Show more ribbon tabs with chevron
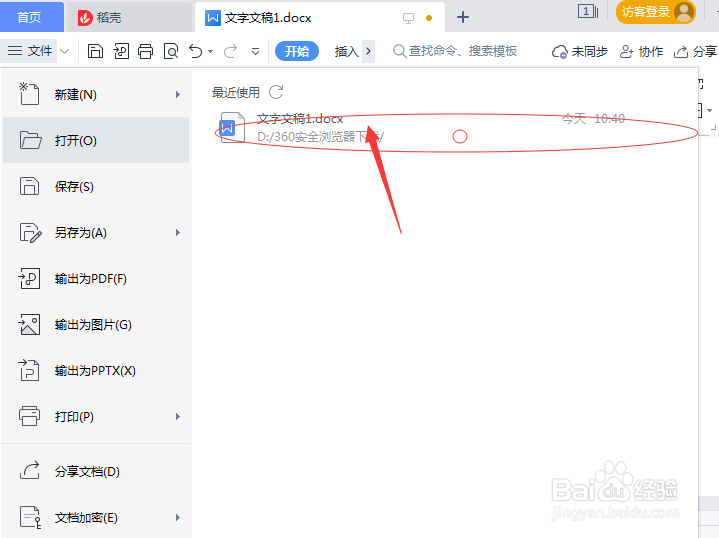The image size is (719, 538). tap(368, 51)
